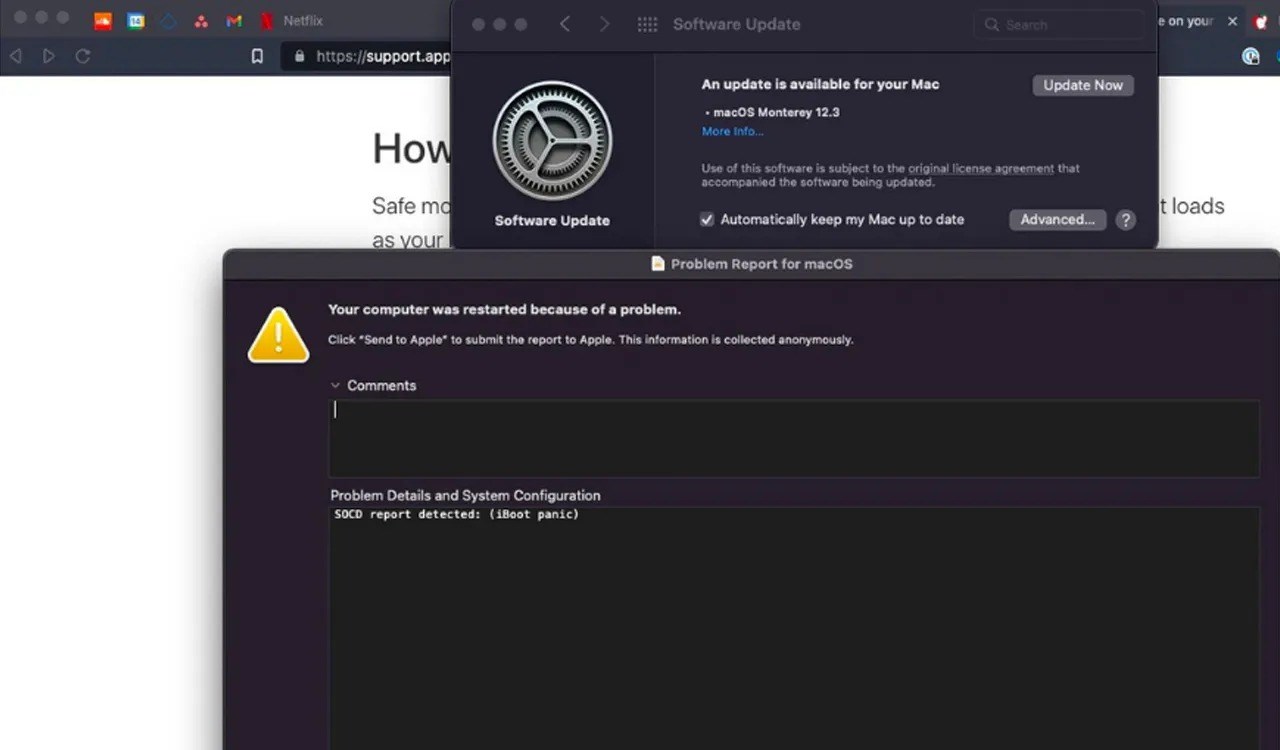
Task: Toggle Automatically keep my Mac up to date
Action: tap(707, 219)
